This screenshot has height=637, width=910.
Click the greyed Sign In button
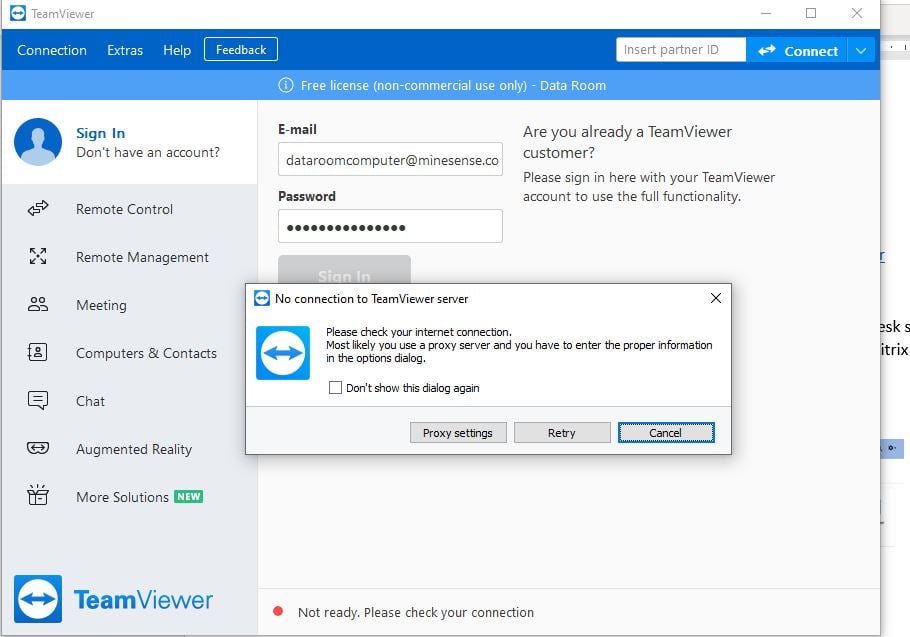[344, 270]
